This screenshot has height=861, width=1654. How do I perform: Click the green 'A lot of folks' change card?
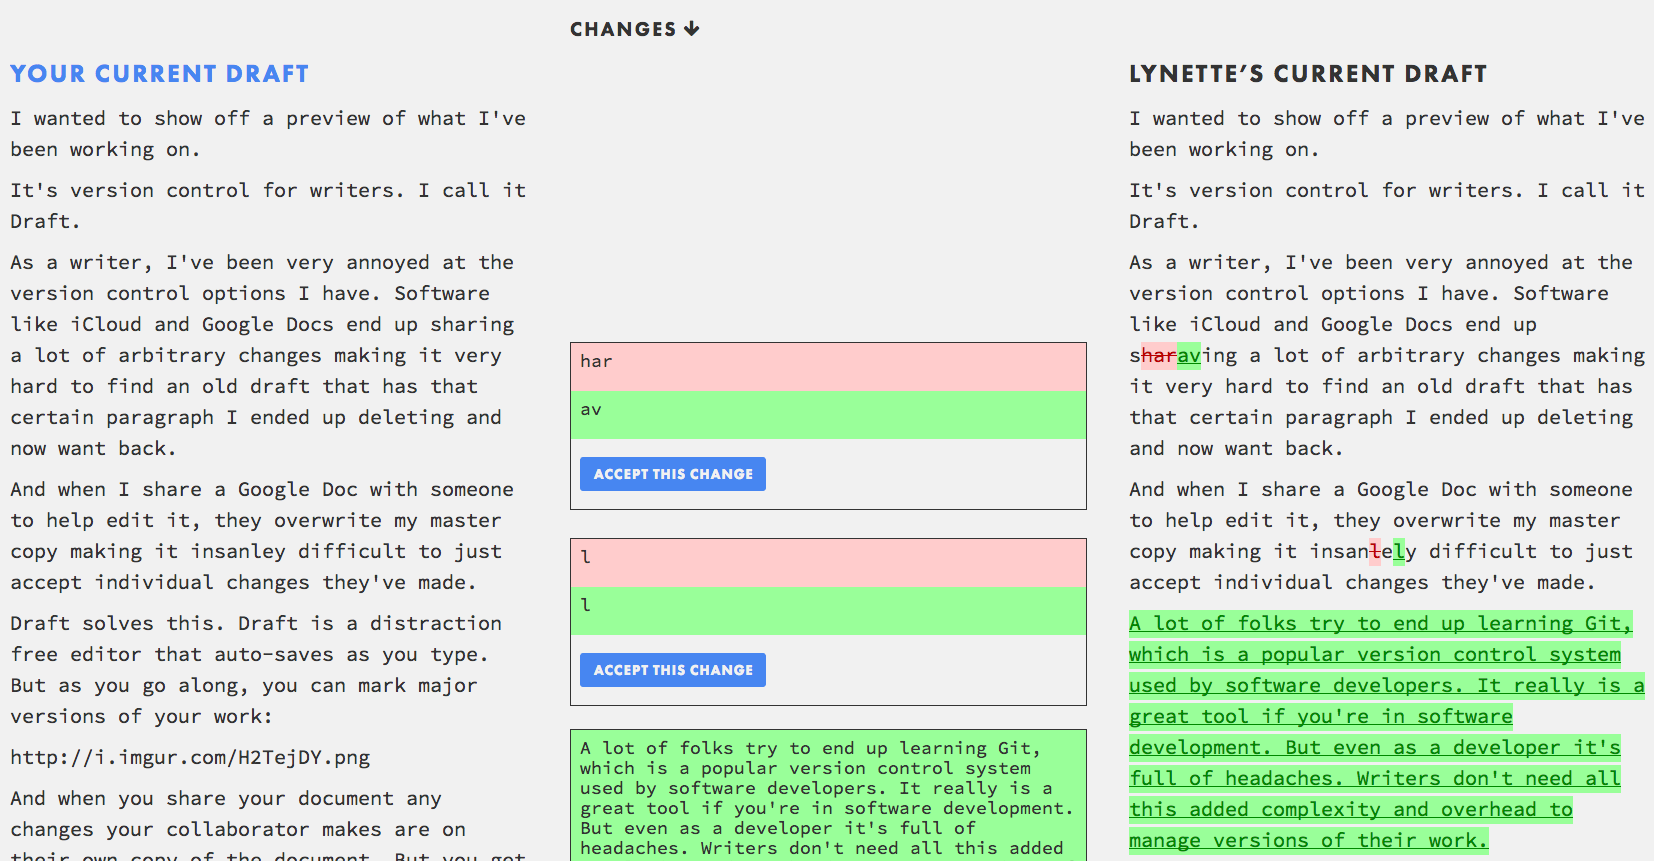(x=828, y=796)
